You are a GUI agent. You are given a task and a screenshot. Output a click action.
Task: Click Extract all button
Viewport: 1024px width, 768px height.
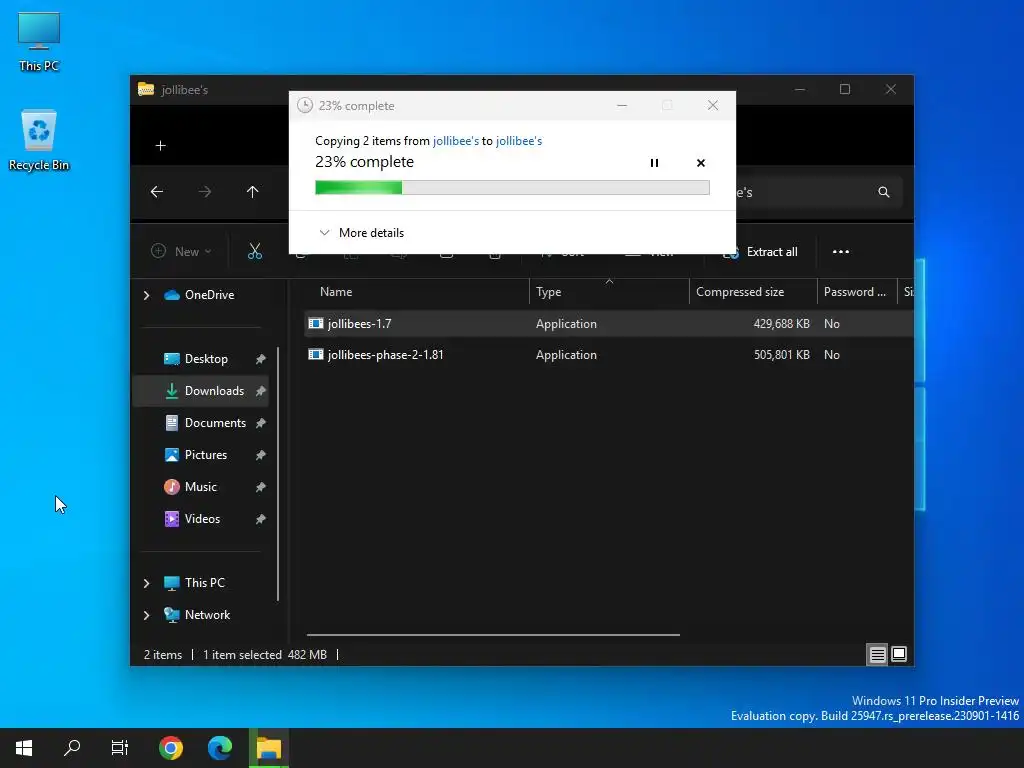point(760,251)
